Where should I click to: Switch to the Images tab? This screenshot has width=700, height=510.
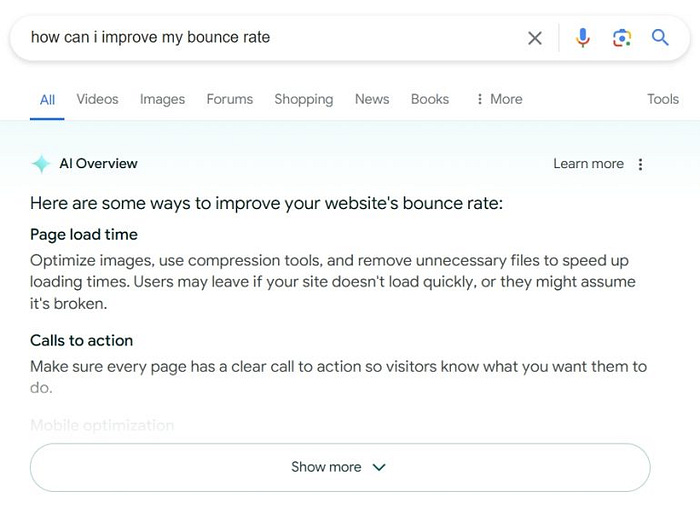point(162,99)
